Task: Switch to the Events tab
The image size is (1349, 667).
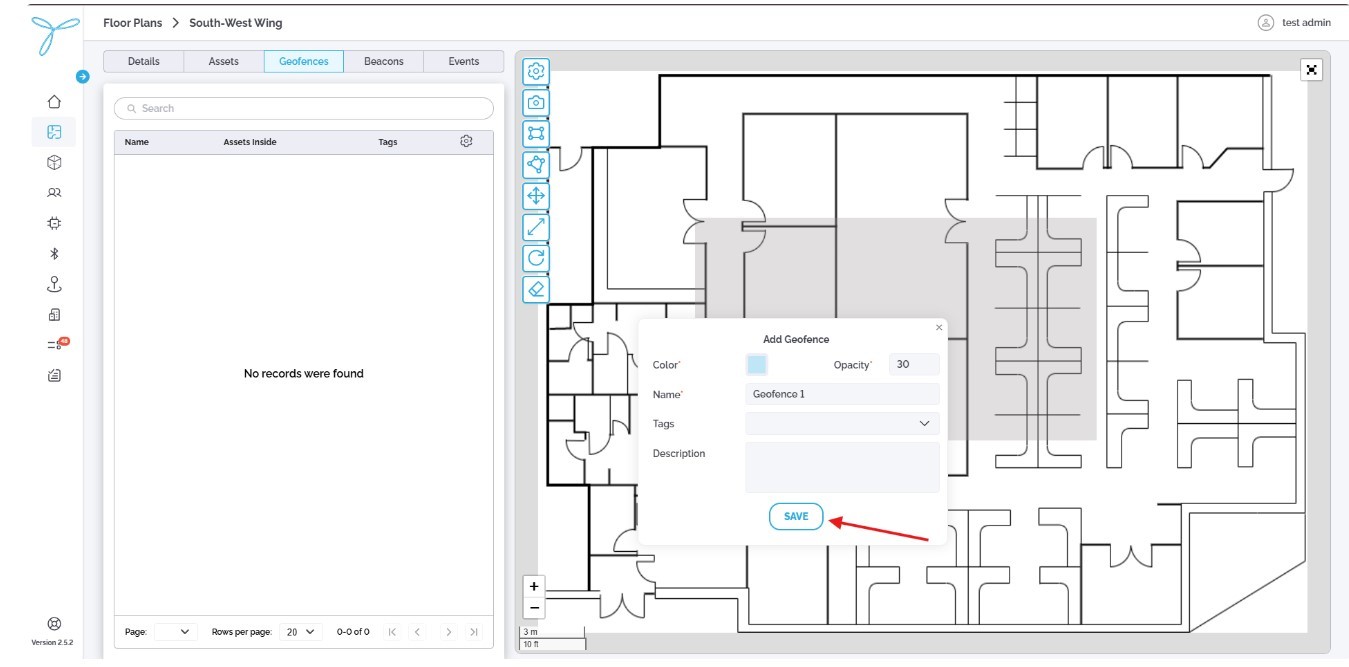Action: coord(464,61)
